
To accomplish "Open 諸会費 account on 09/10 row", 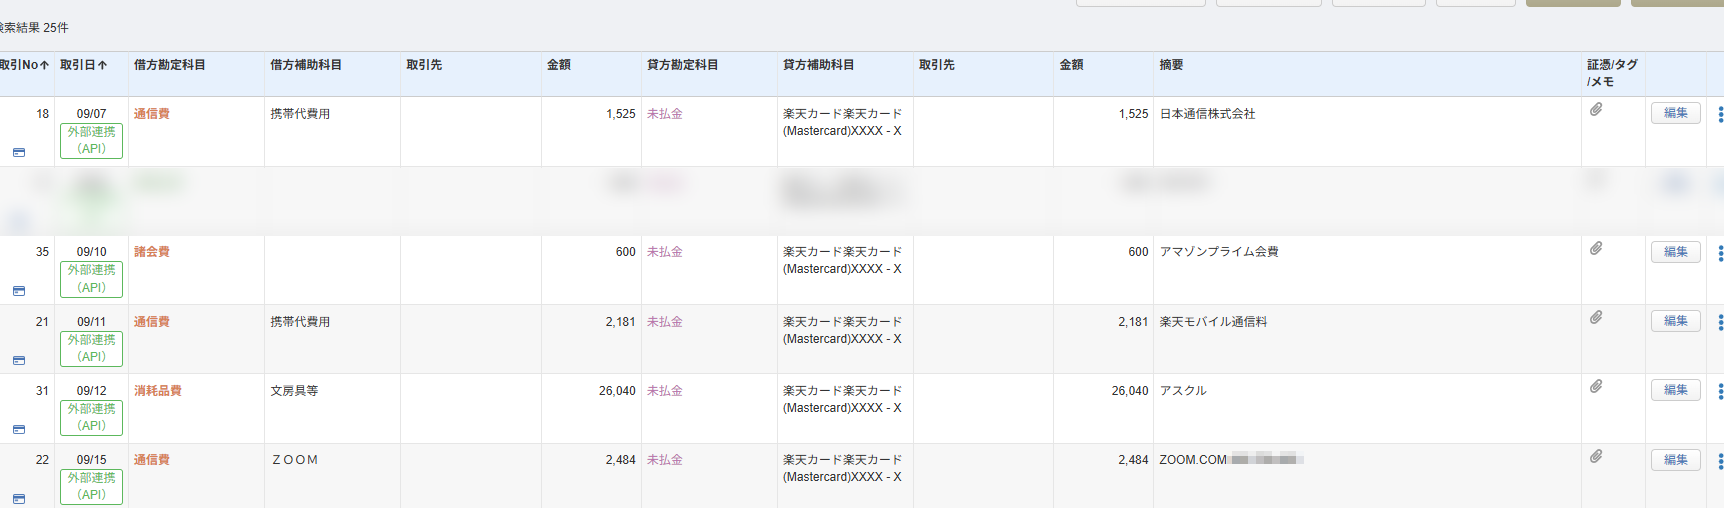I will [152, 252].
